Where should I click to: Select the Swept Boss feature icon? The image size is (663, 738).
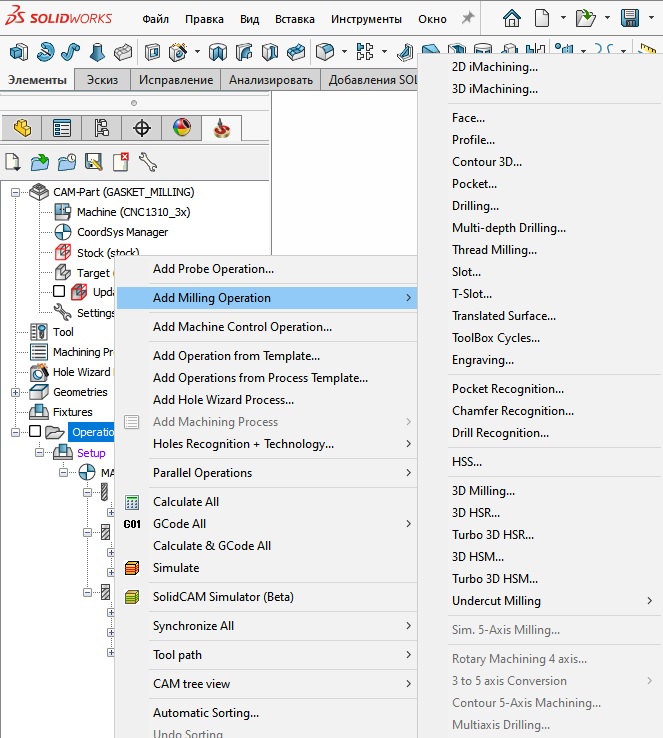[71, 52]
